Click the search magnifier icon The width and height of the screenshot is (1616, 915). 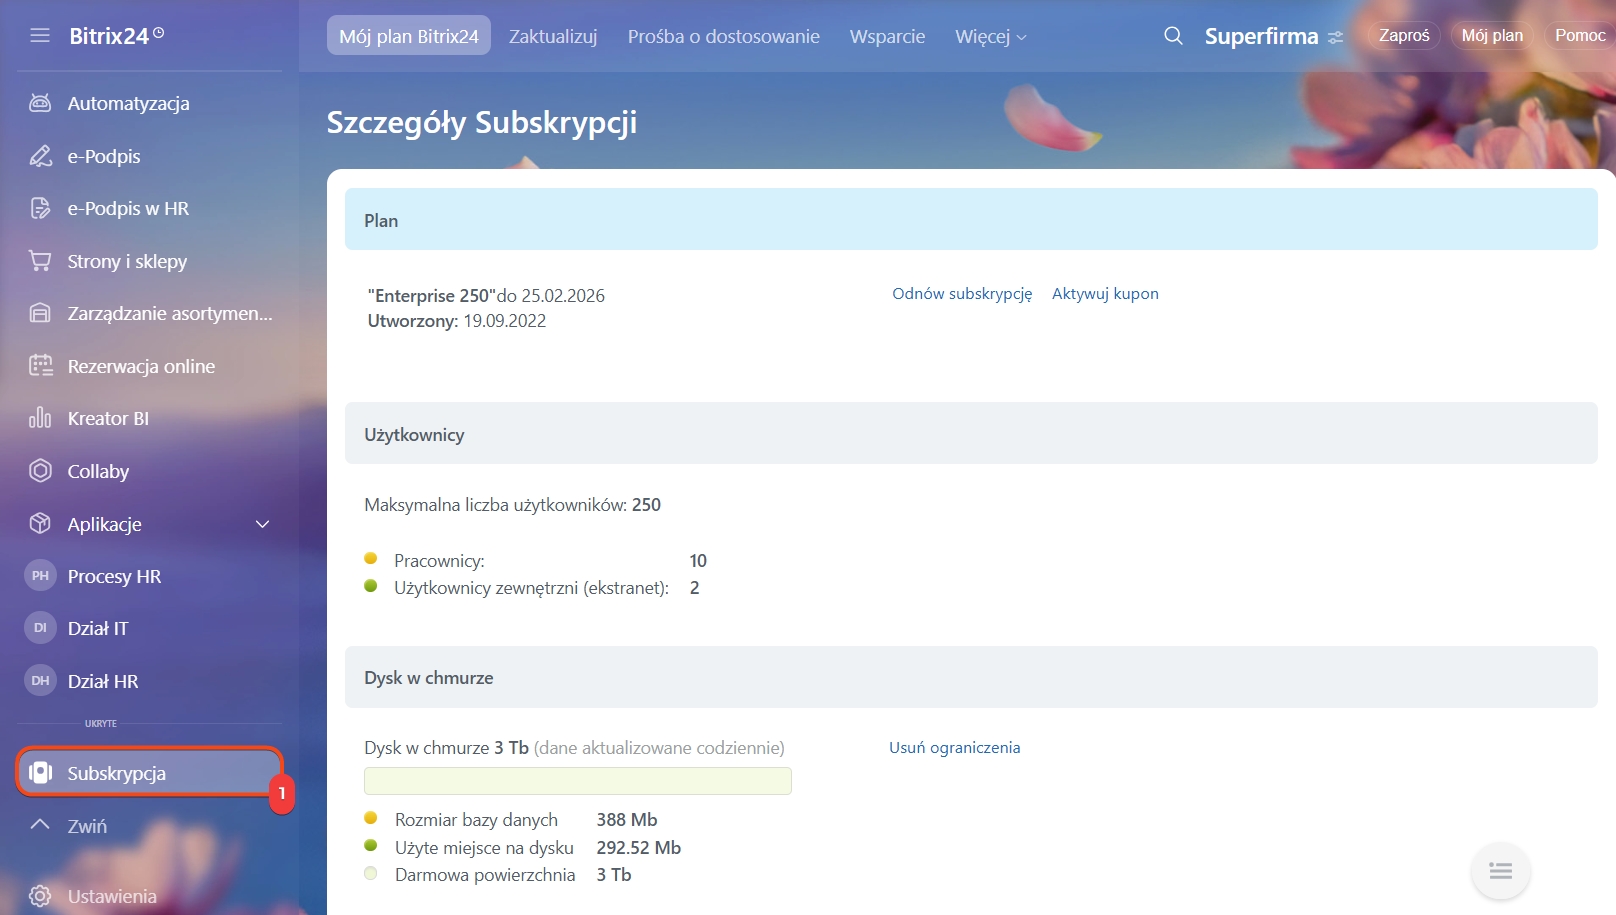click(x=1173, y=36)
